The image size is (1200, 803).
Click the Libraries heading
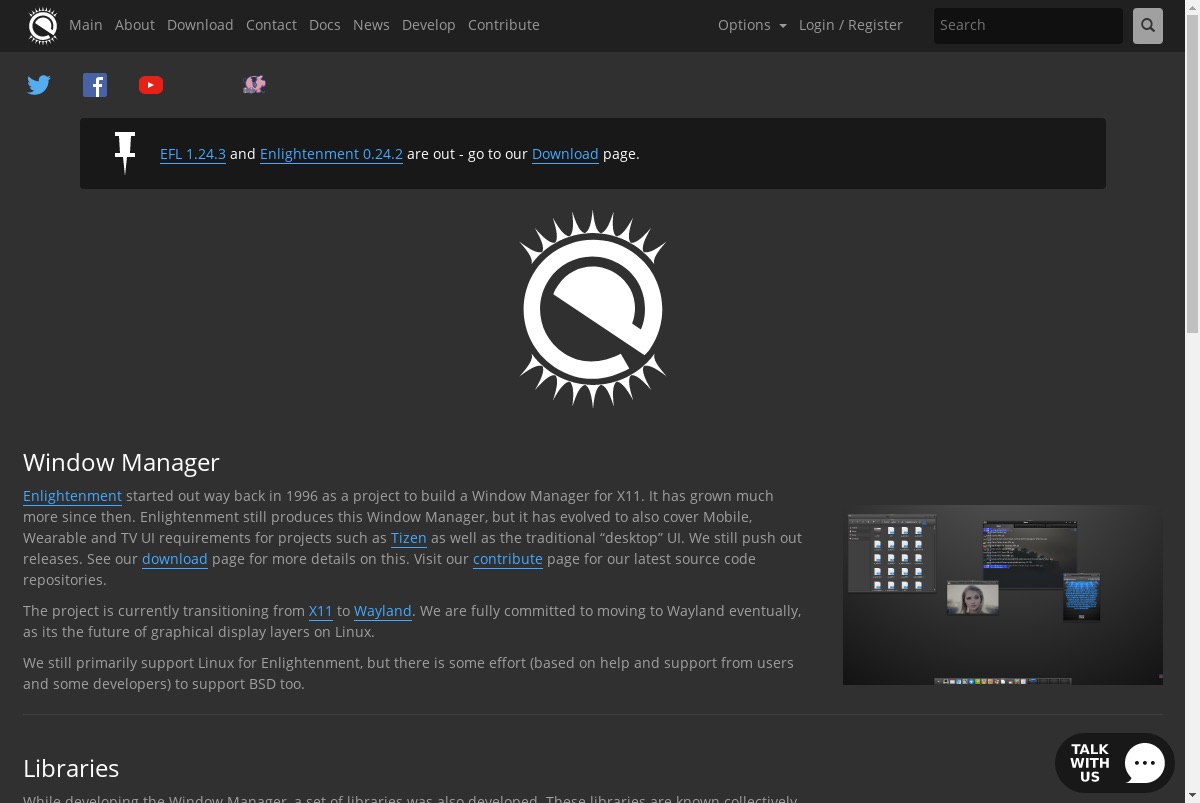(71, 768)
